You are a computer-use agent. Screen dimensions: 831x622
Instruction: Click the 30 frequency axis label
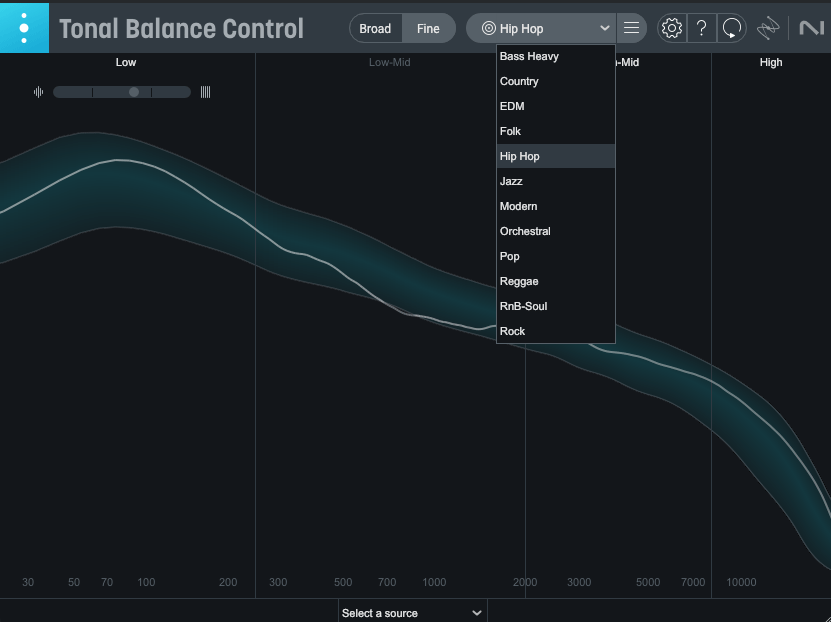coord(28,582)
